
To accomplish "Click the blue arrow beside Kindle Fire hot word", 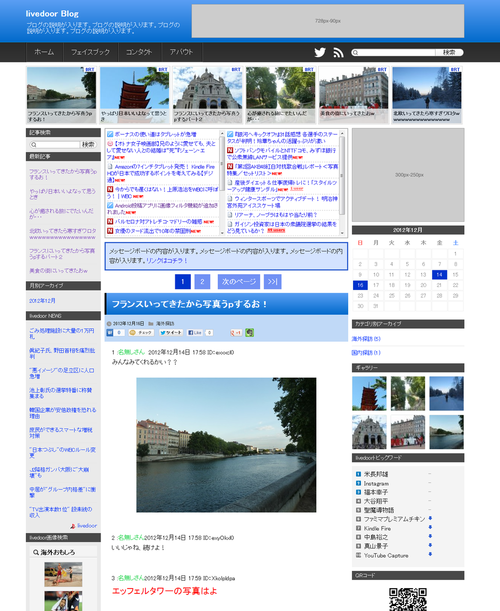I will (x=430, y=528).
